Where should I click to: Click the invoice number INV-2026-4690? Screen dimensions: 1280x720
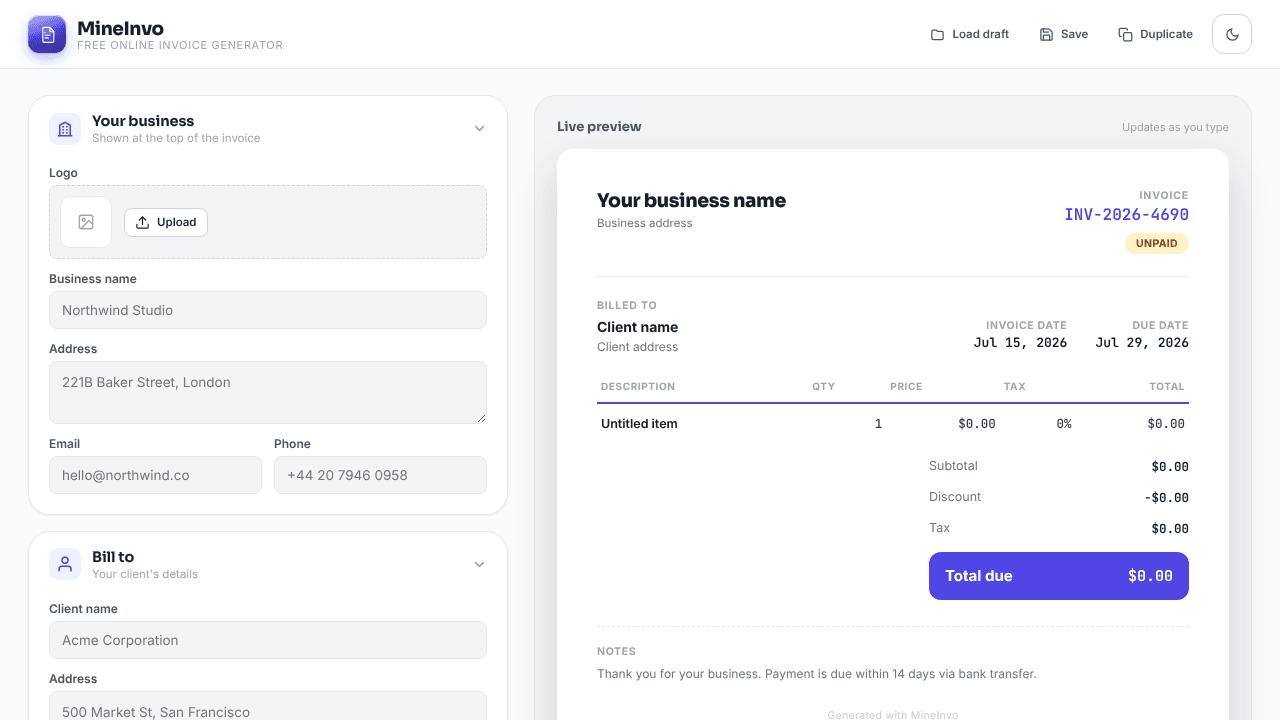pos(1126,214)
